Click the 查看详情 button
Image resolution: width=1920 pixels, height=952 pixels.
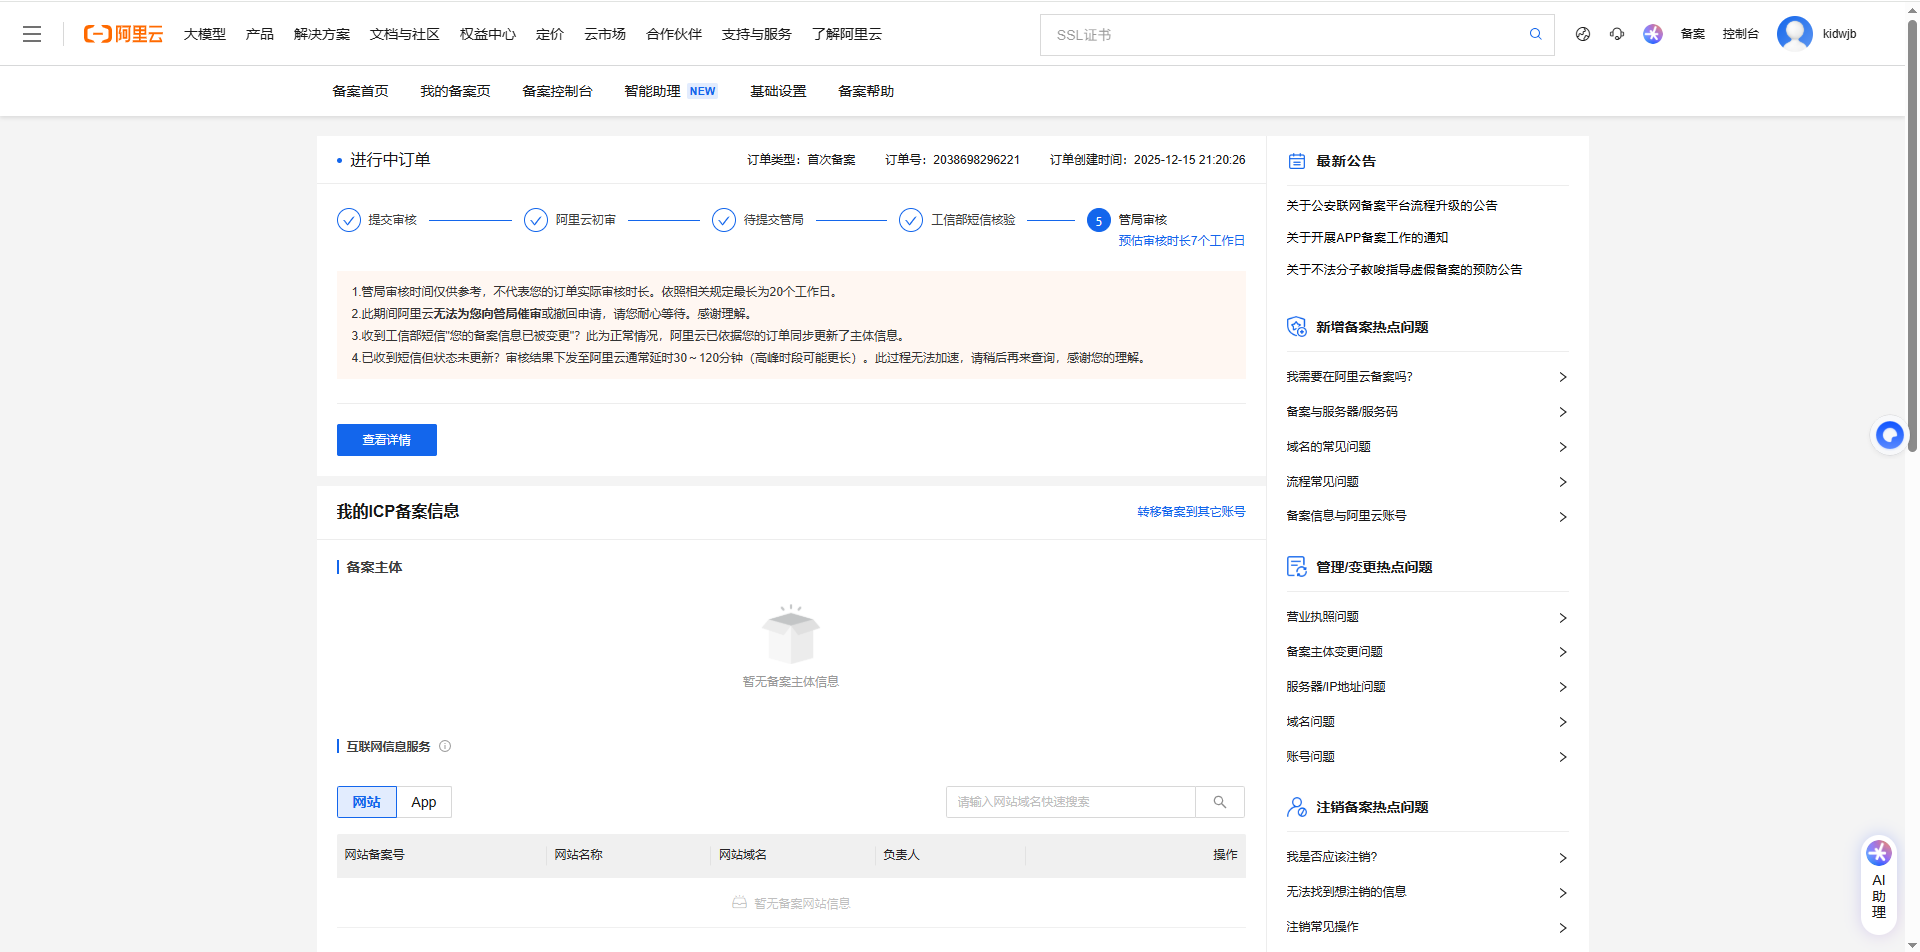pos(386,440)
